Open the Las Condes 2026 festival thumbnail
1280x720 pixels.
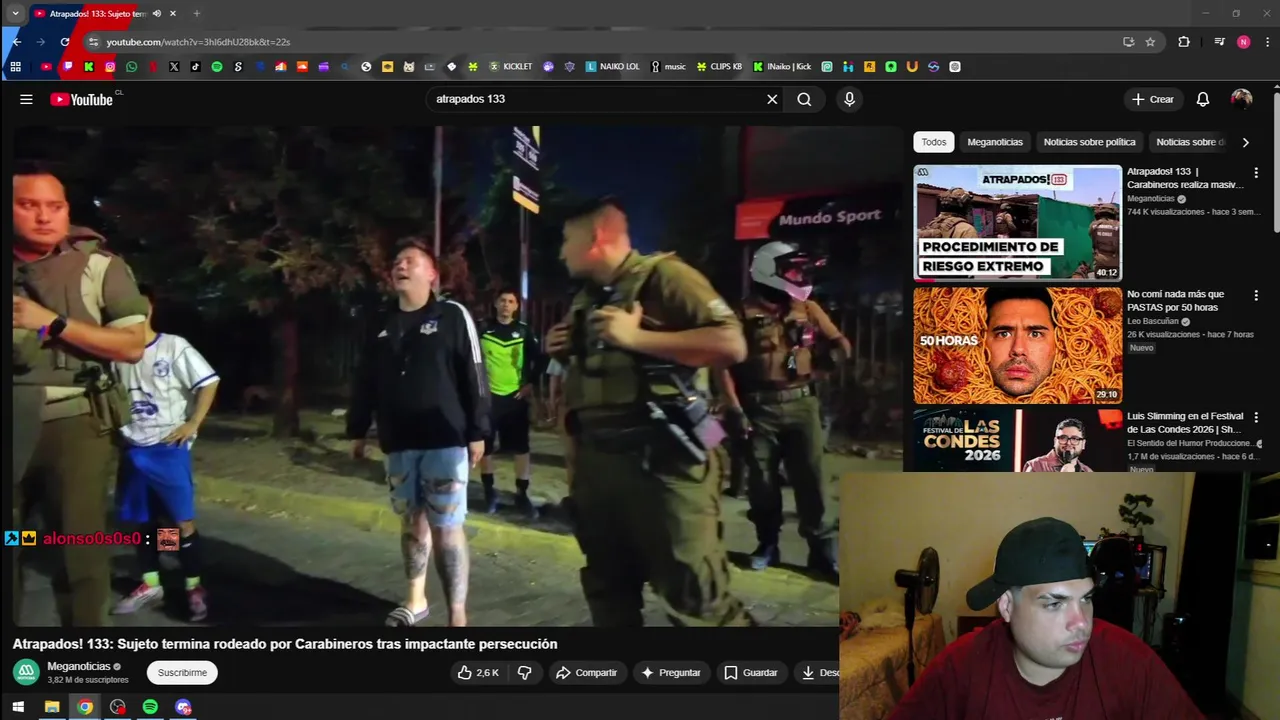click(1017, 439)
